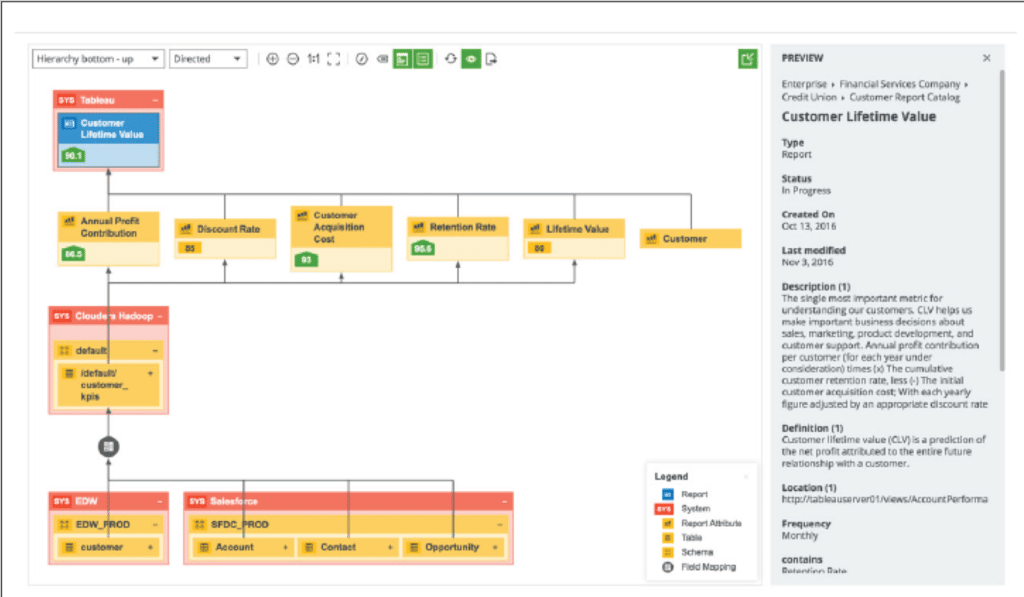Expand the /default/customer_kpis table node
1024x597 pixels.
click(151, 374)
